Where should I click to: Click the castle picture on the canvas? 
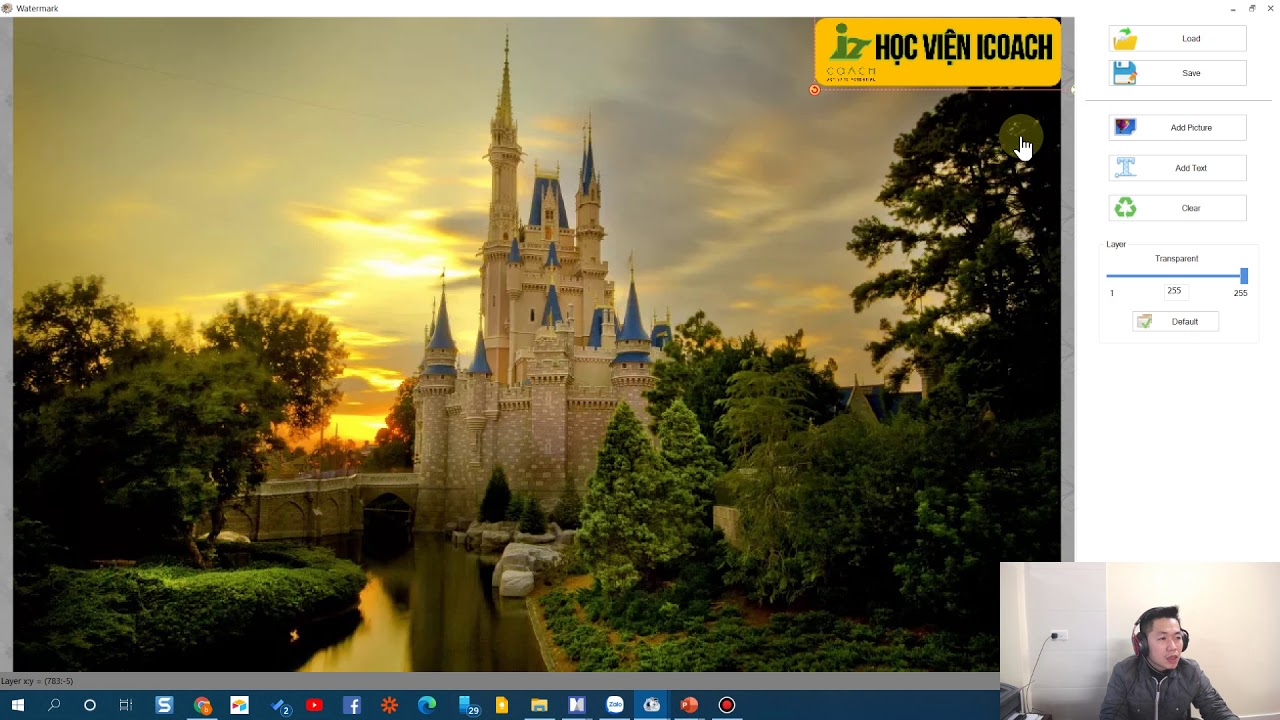[x=536, y=344]
